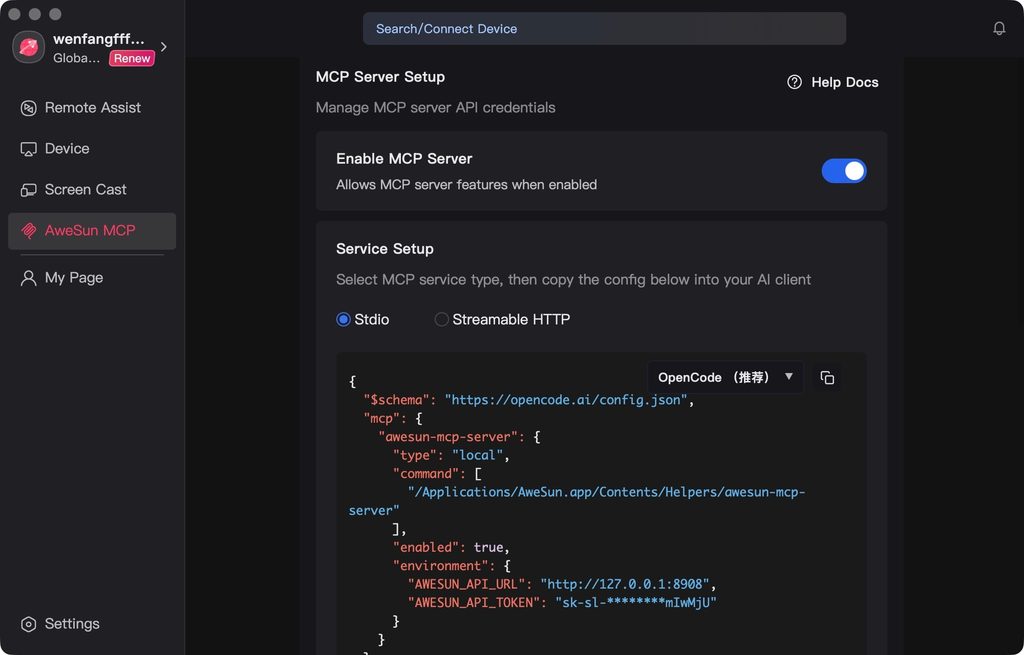1024x655 pixels.
Task: Click the Renew badge
Action: pyautogui.click(x=132, y=58)
